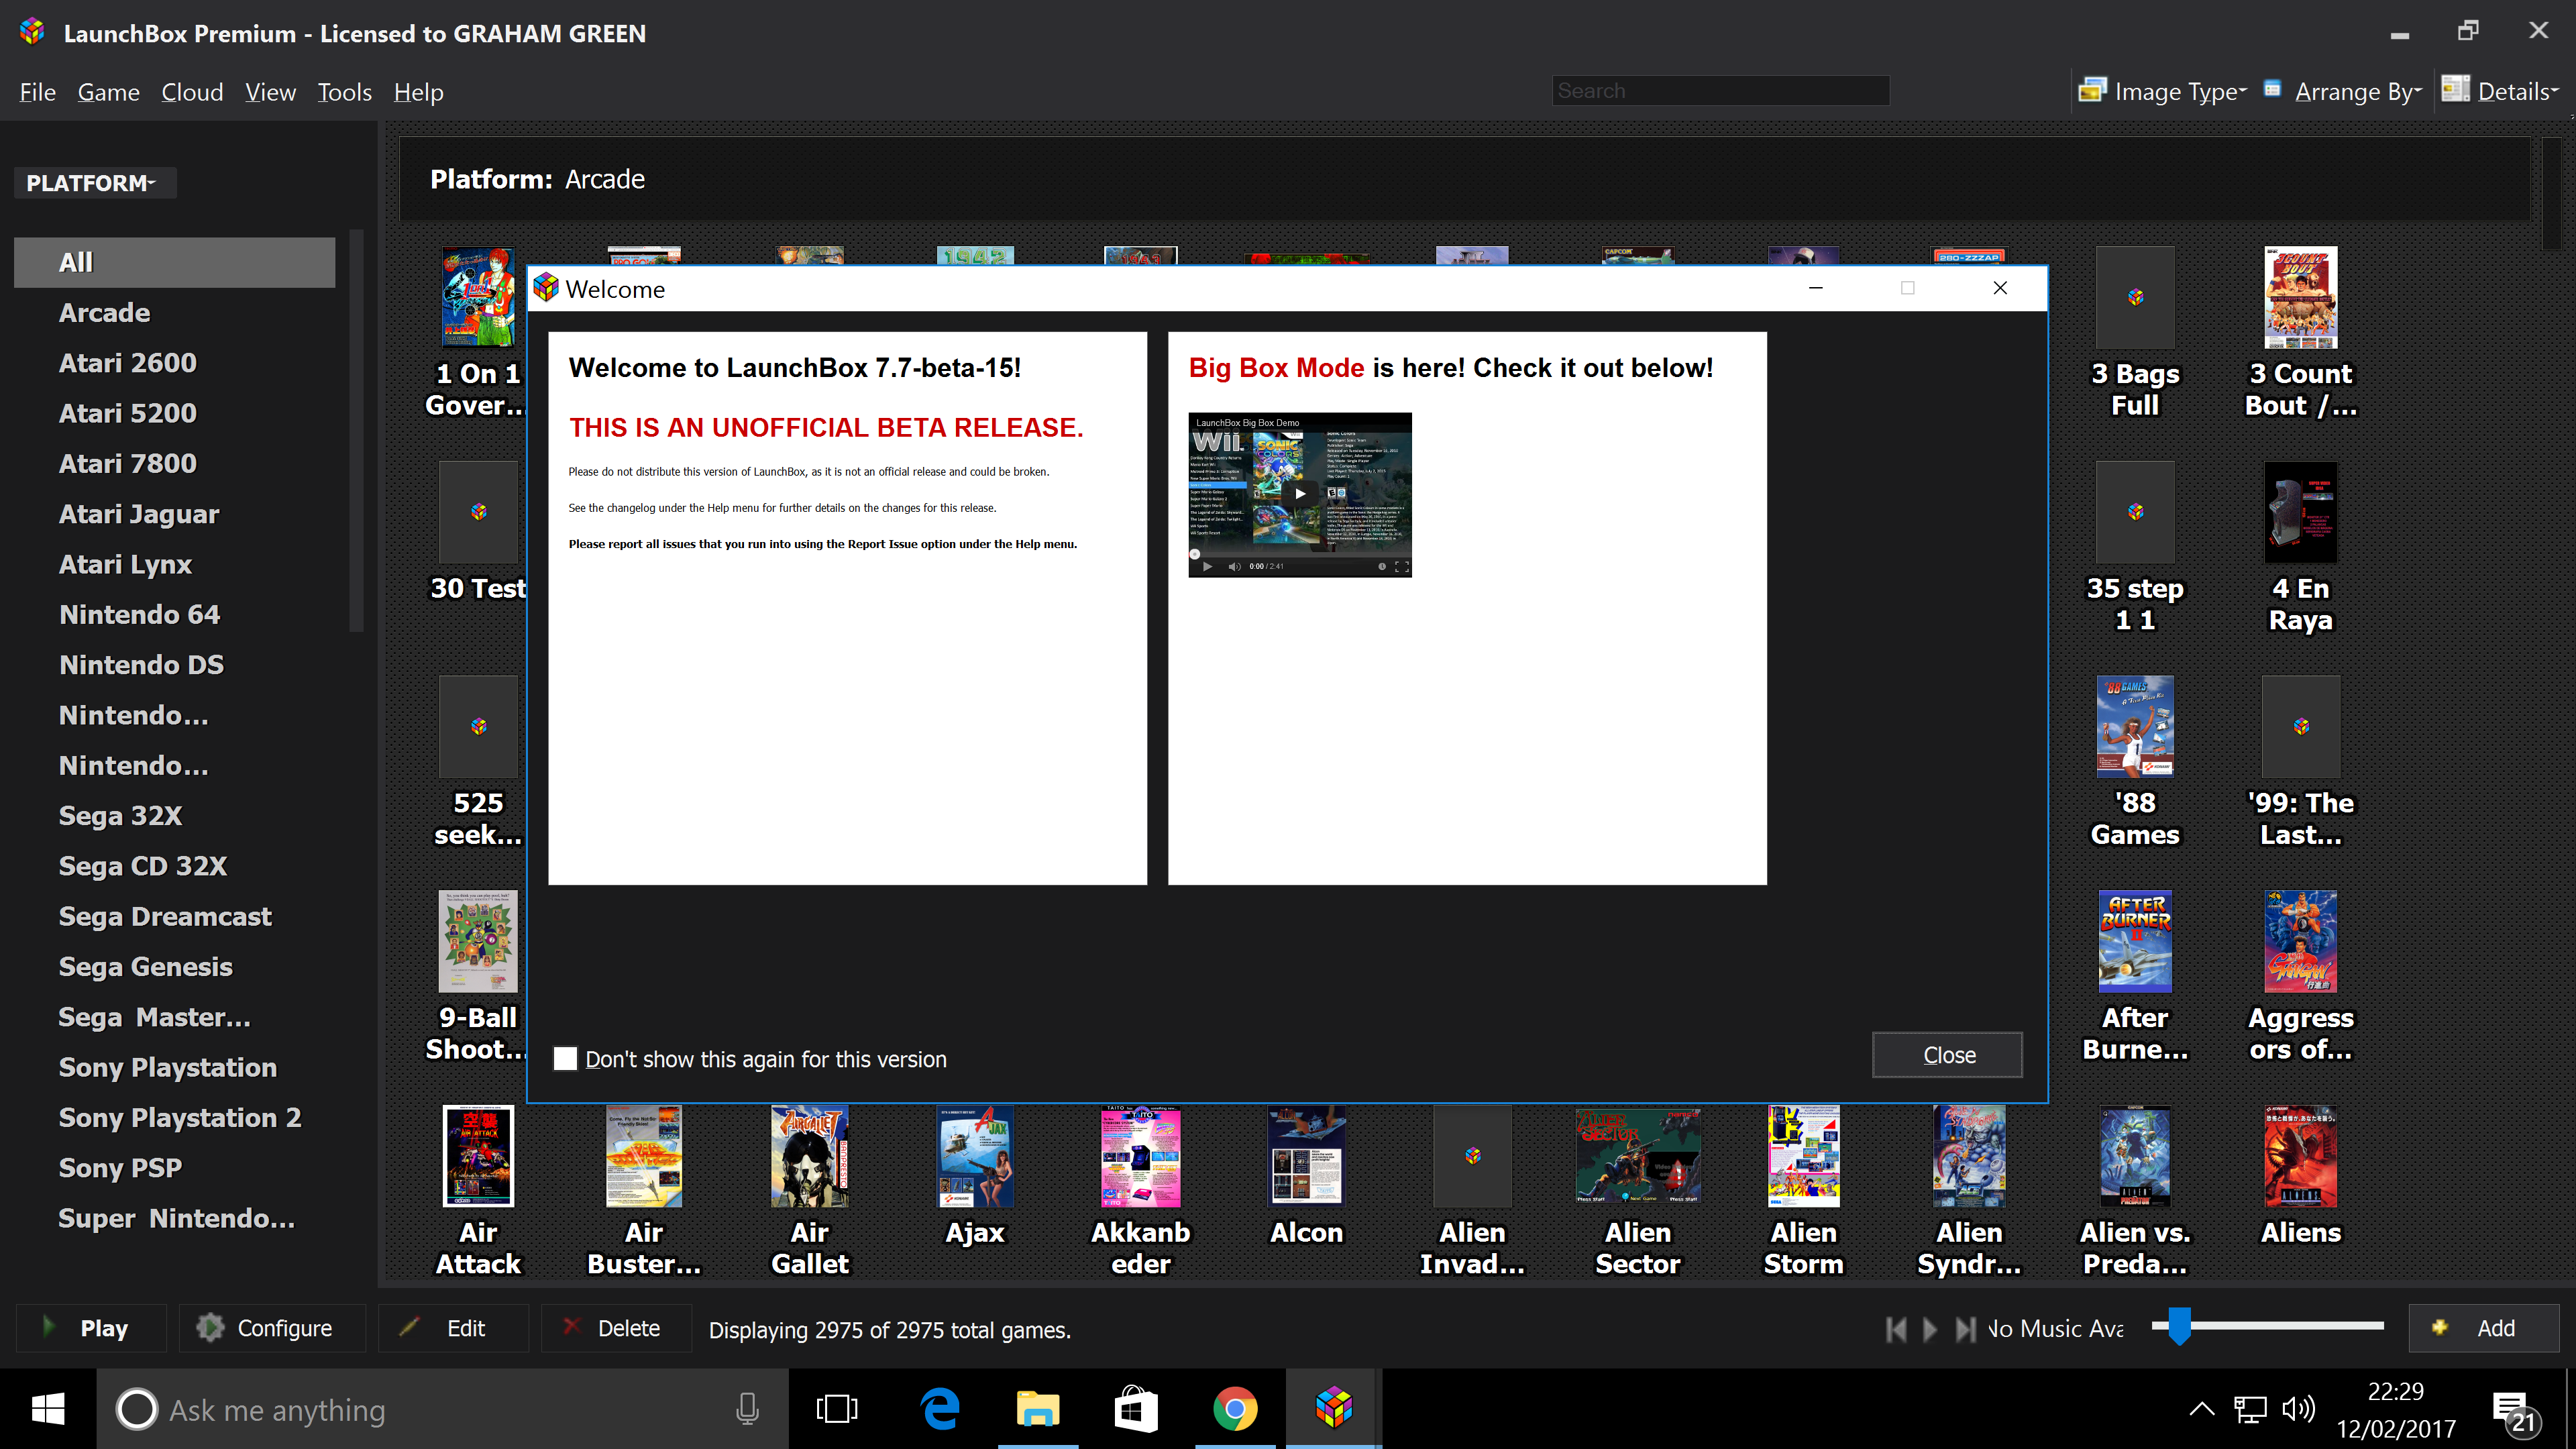Click music next track icon
Viewport: 2576px width, 1449px height.
tap(1965, 1329)
